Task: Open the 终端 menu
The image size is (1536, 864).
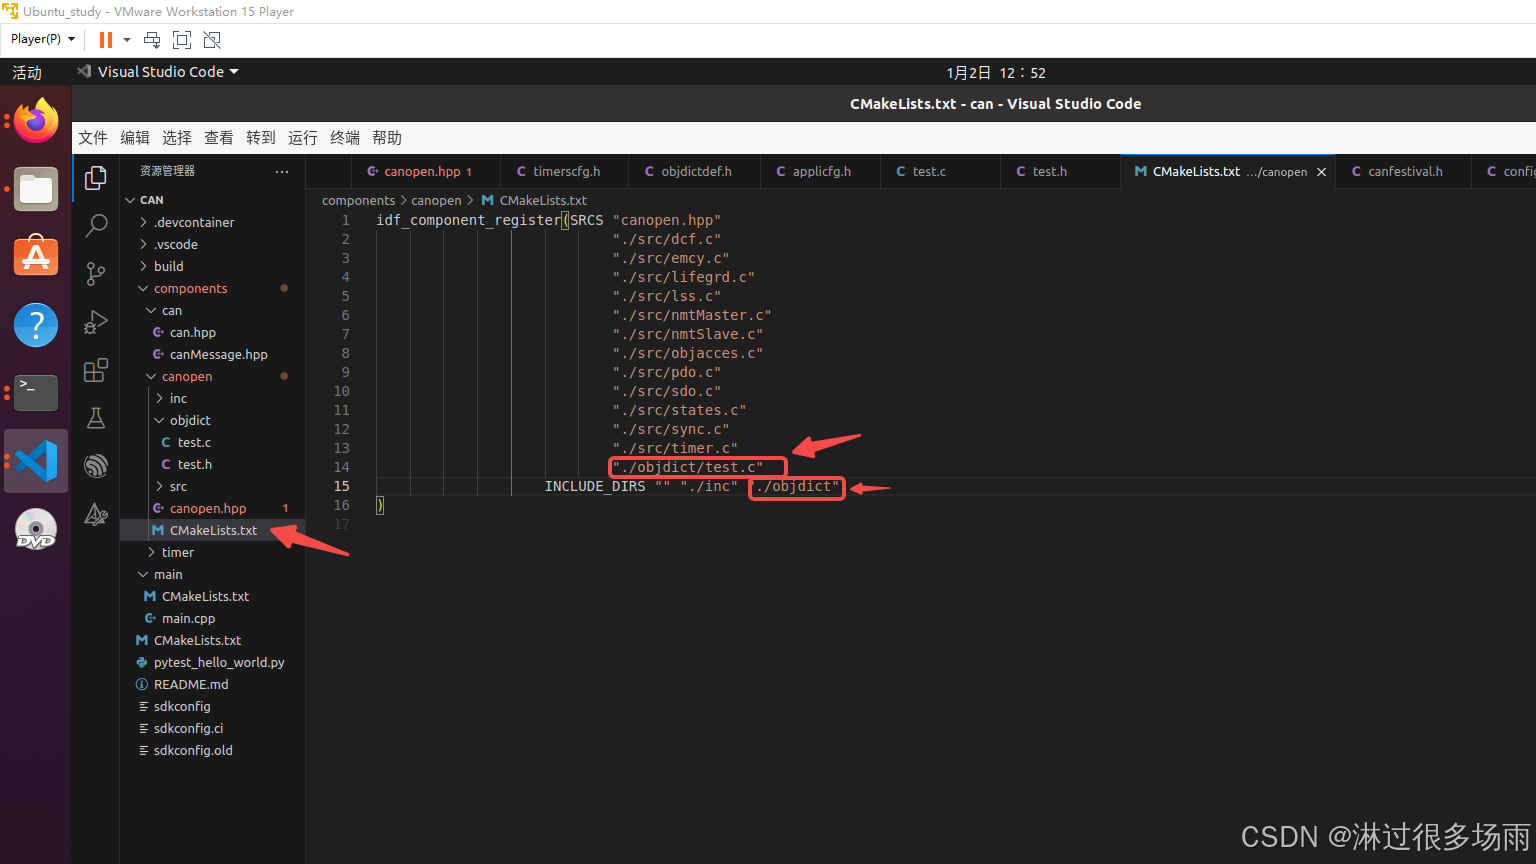Action: (x=345, y=138)
